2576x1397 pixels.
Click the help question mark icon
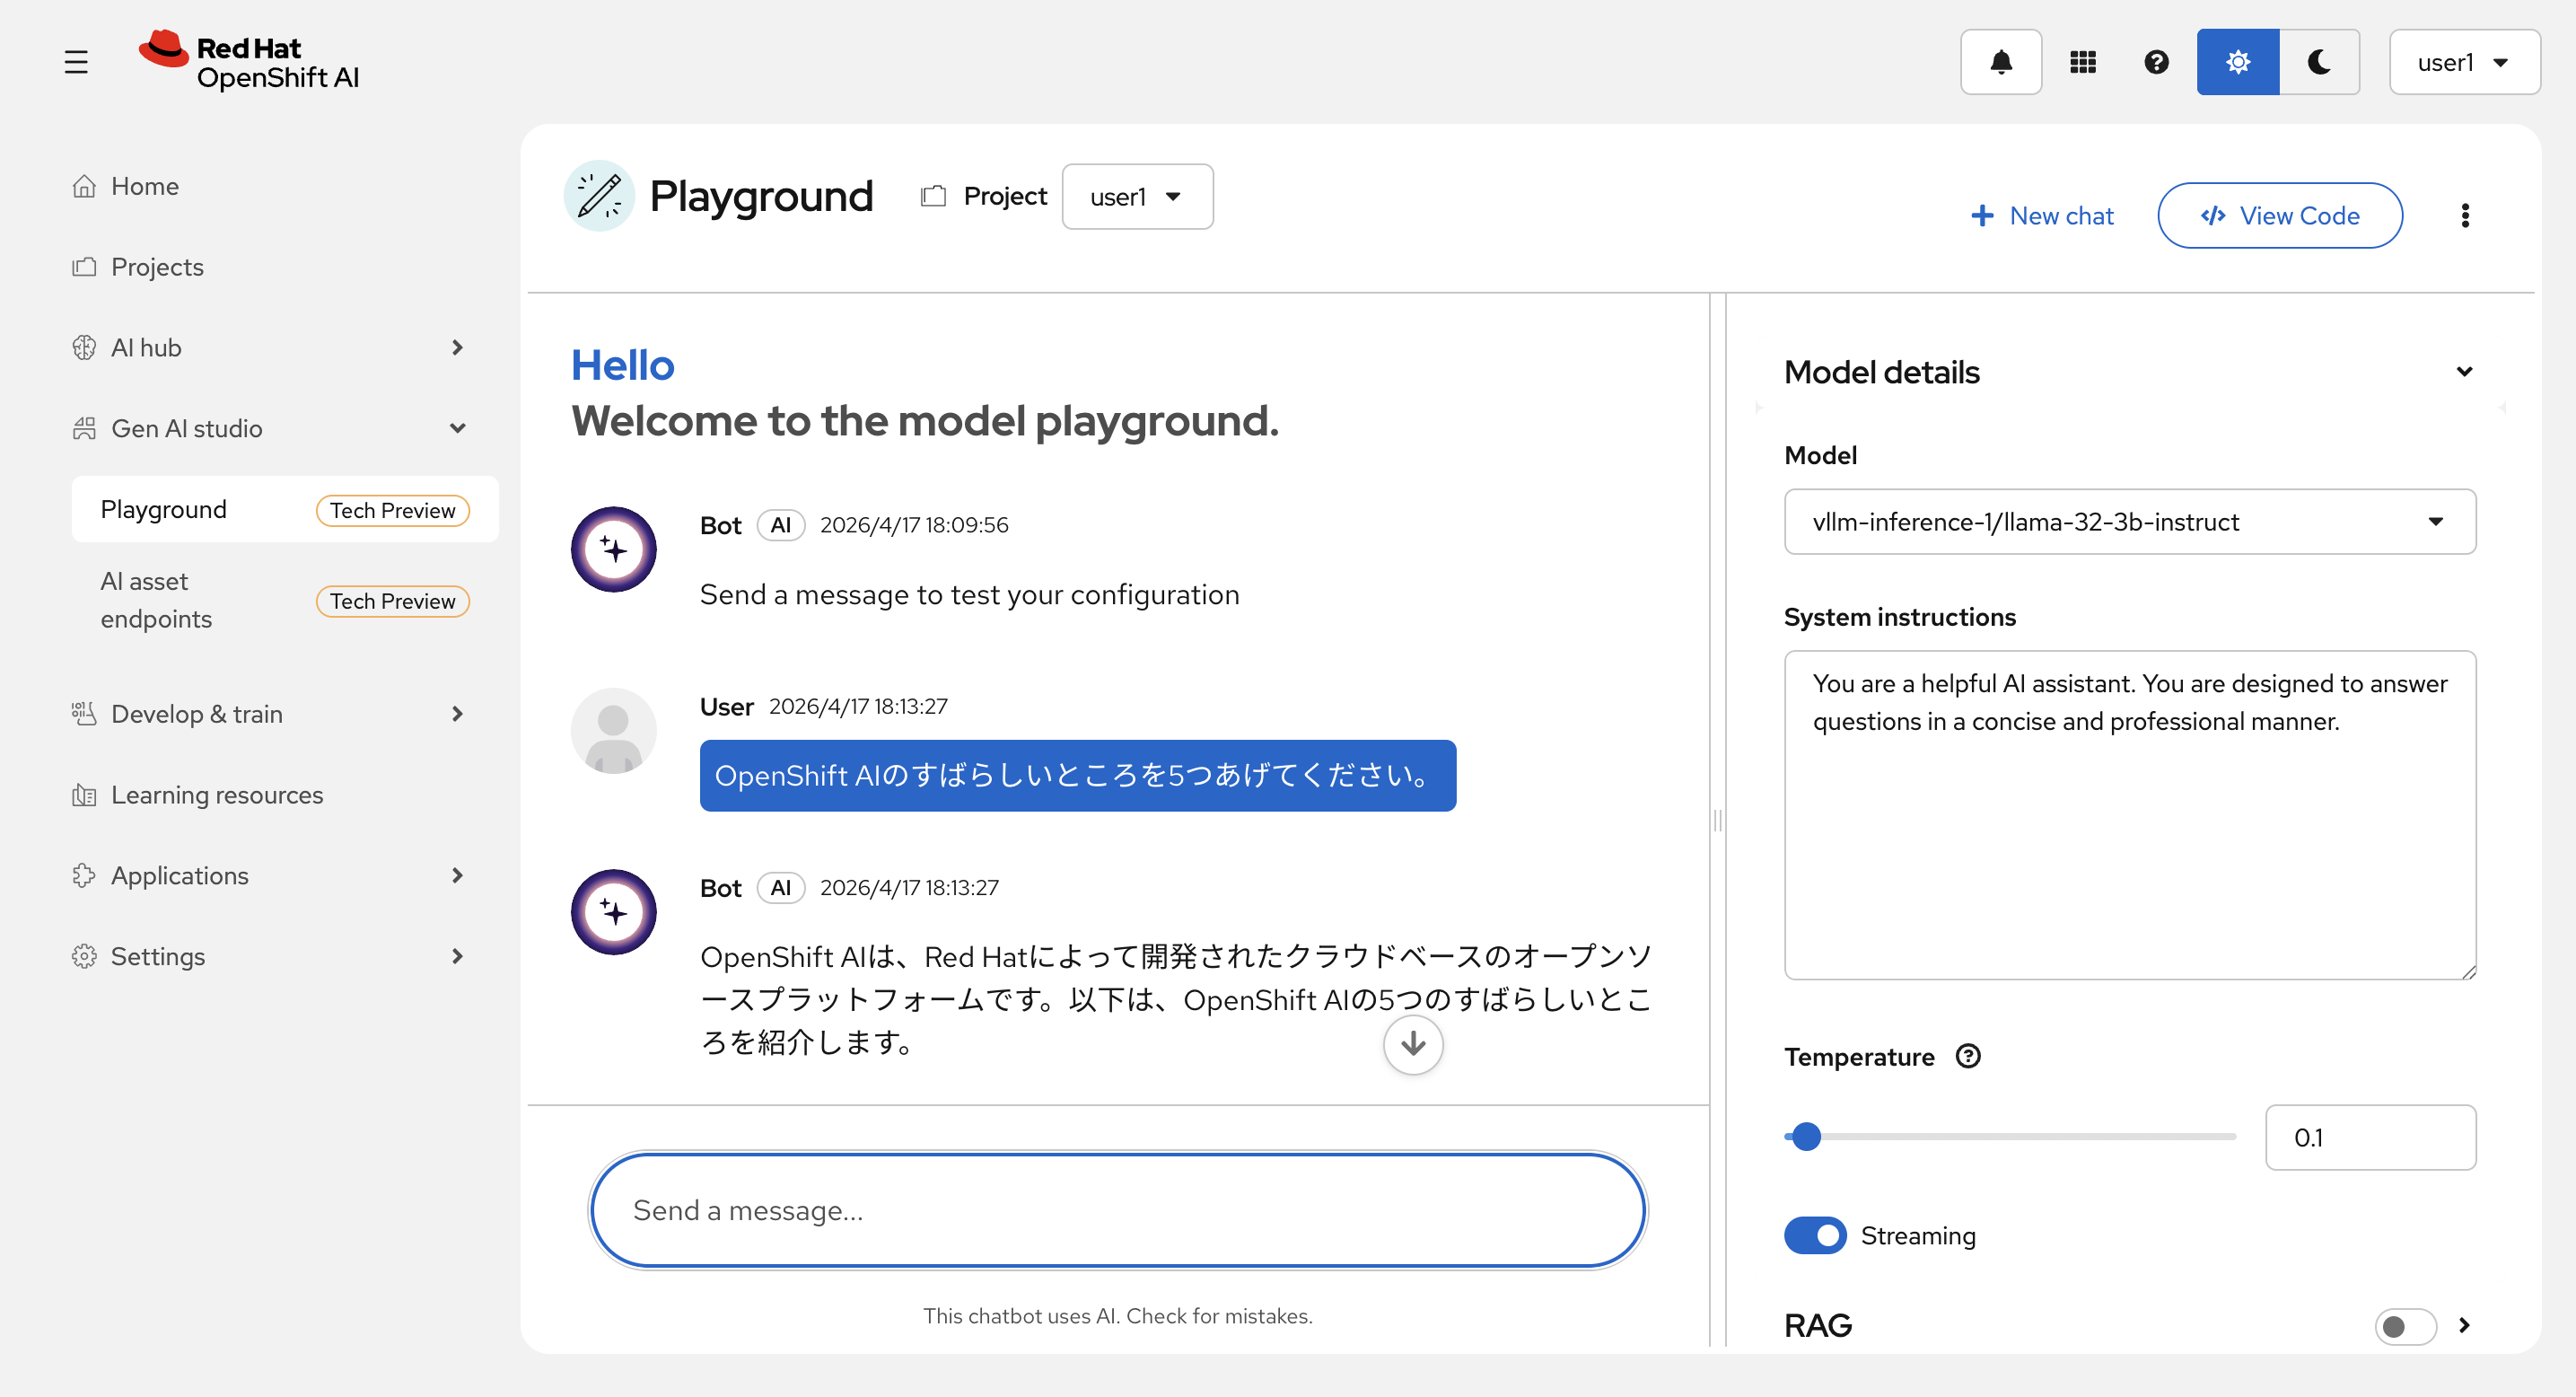click(2156, 62)
